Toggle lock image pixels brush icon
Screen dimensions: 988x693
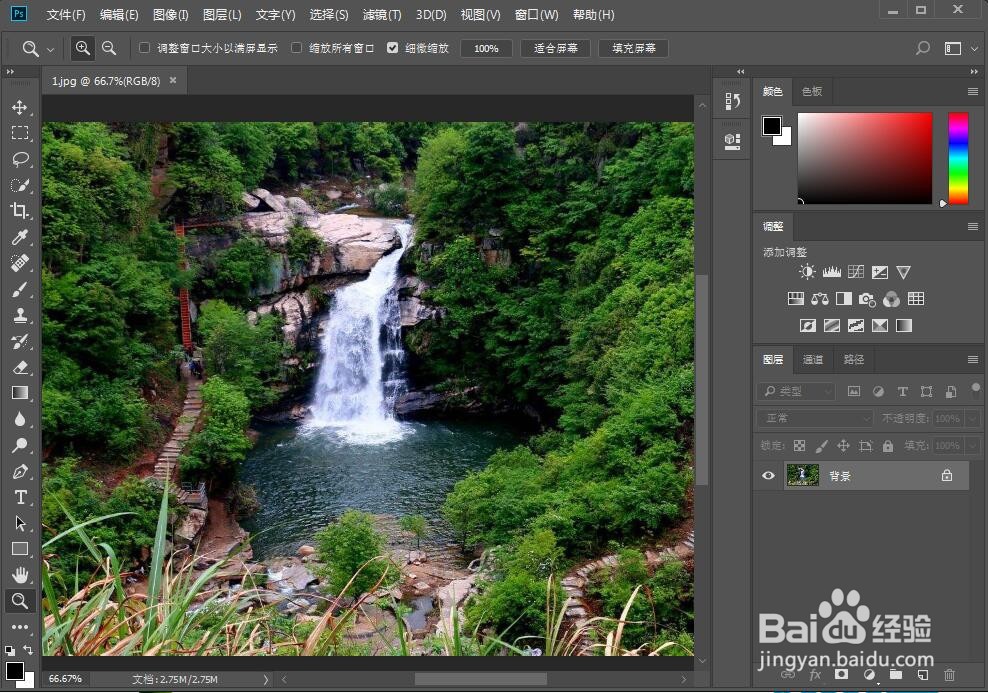click(821, 446)
